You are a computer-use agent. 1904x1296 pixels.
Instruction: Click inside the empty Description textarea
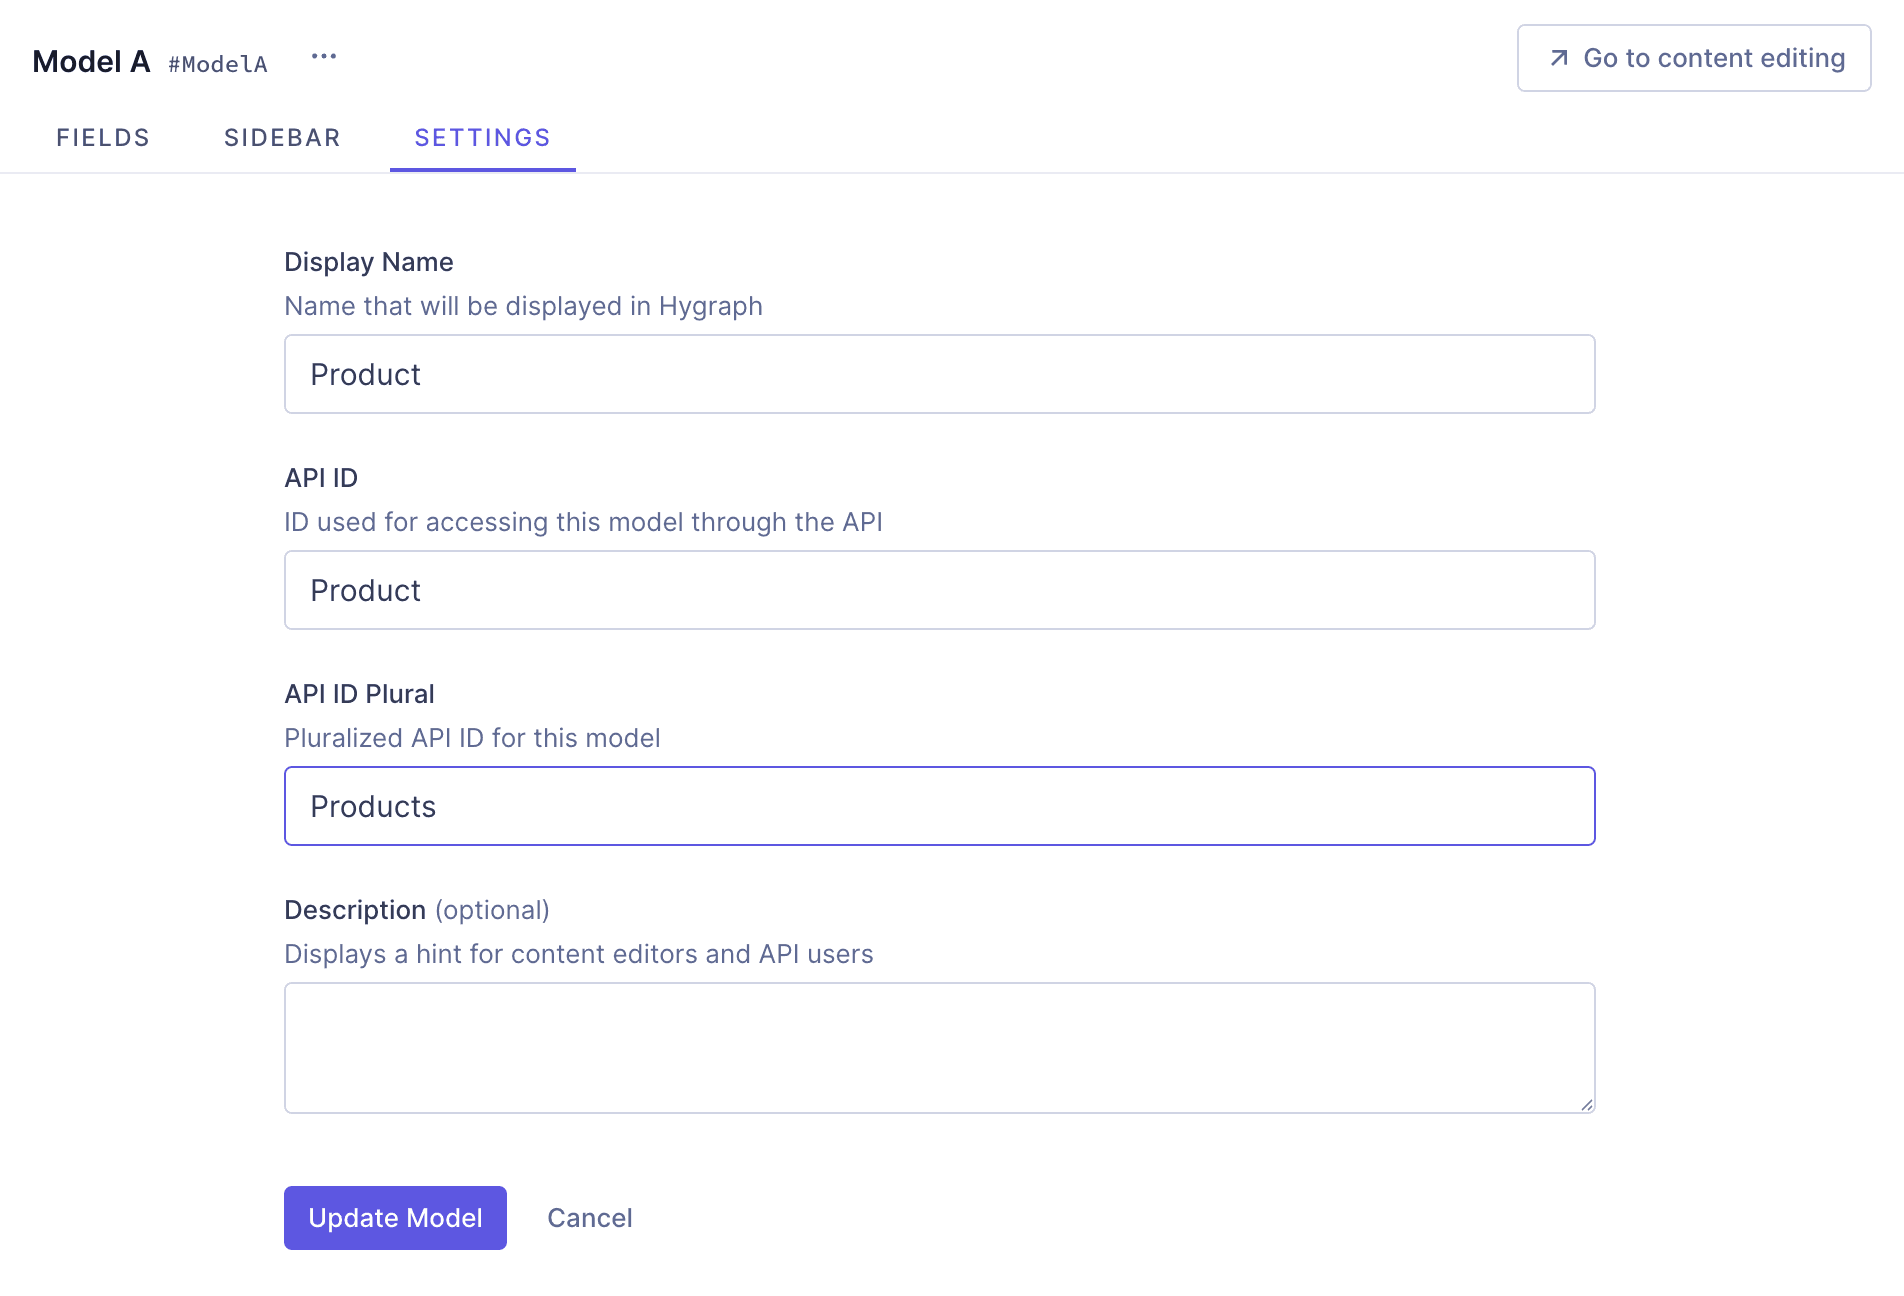tap(939, 1047)
